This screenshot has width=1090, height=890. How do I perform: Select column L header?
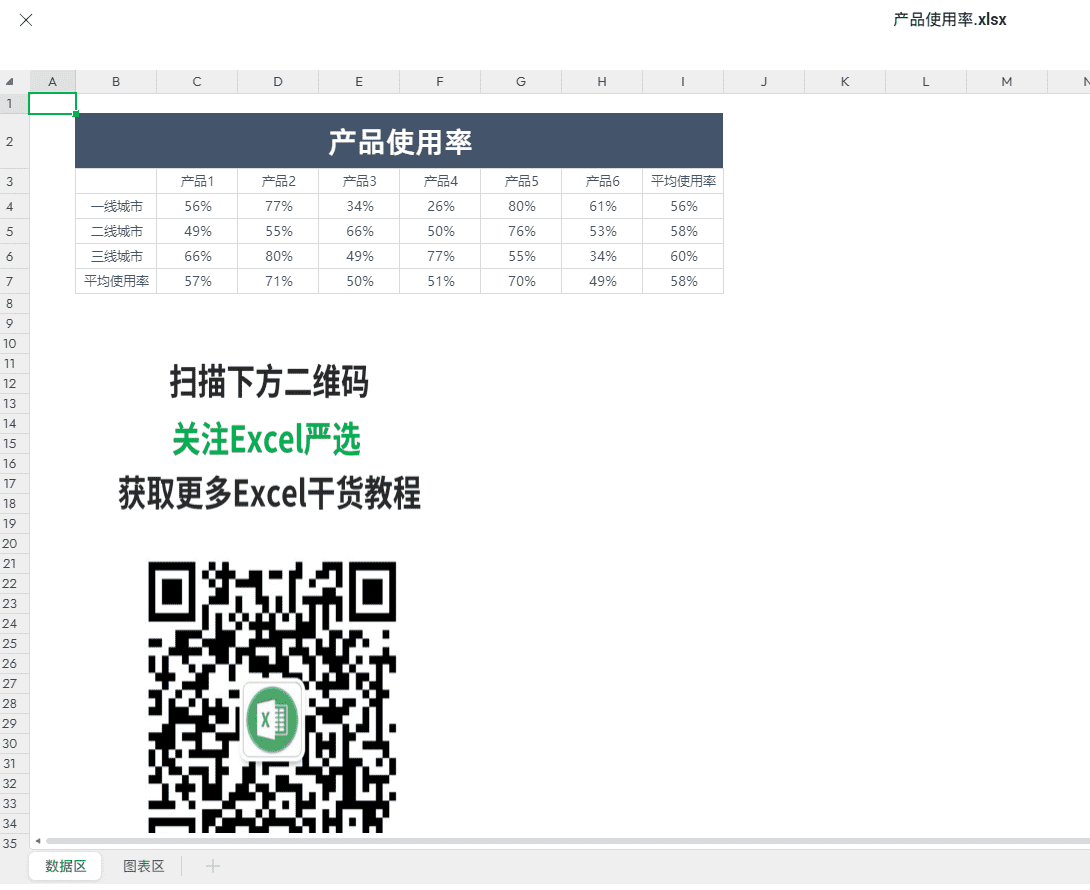coord(926,81)
